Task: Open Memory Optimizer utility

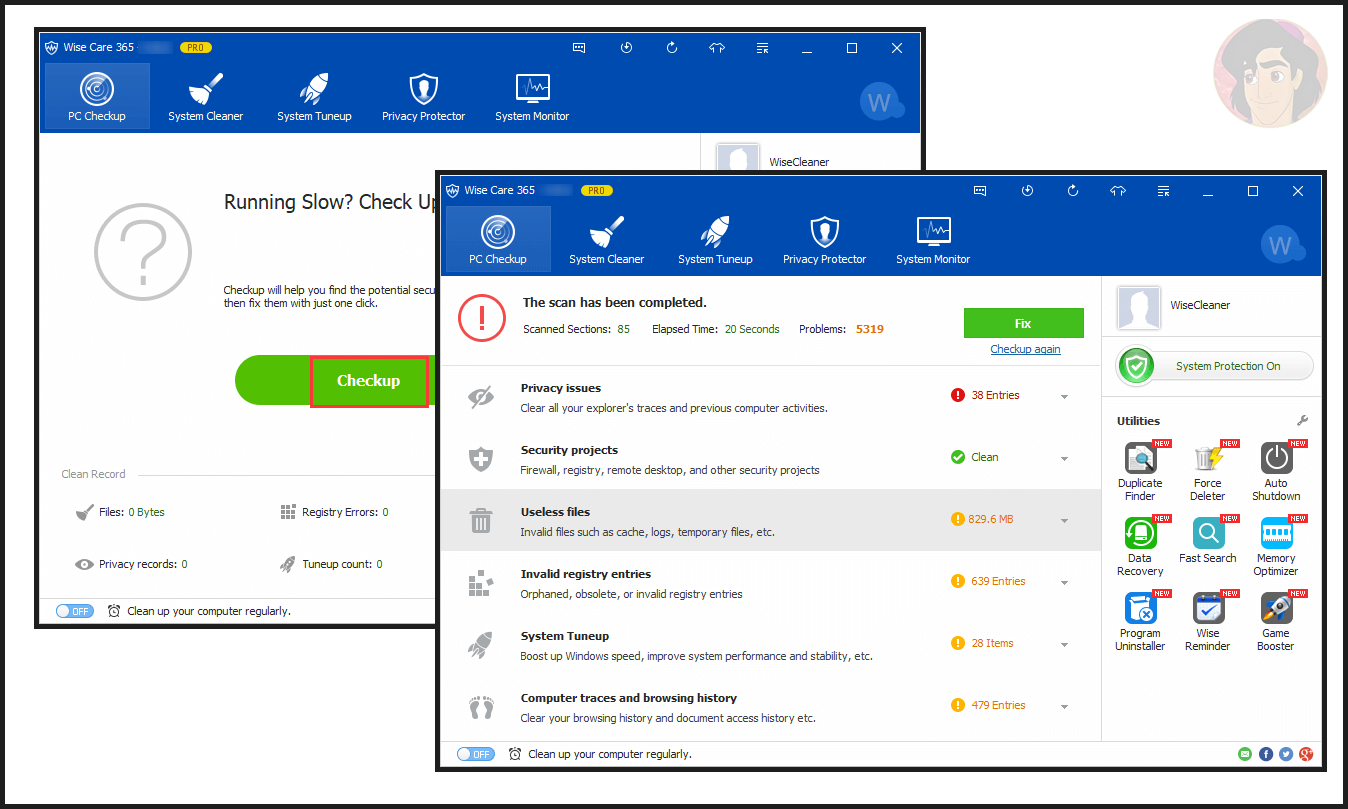Action: (x=1276, y=546)
